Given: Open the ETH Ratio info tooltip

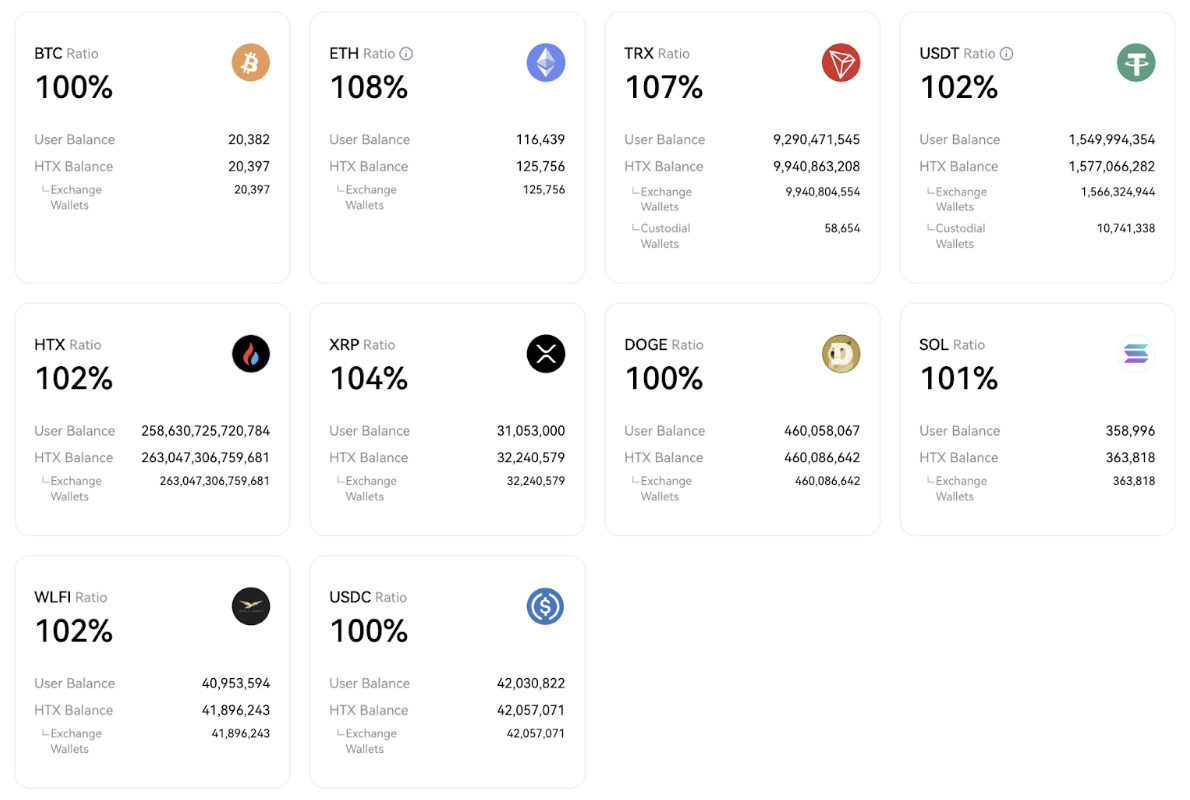Looking at the screenshot, I should pos(404,53).
